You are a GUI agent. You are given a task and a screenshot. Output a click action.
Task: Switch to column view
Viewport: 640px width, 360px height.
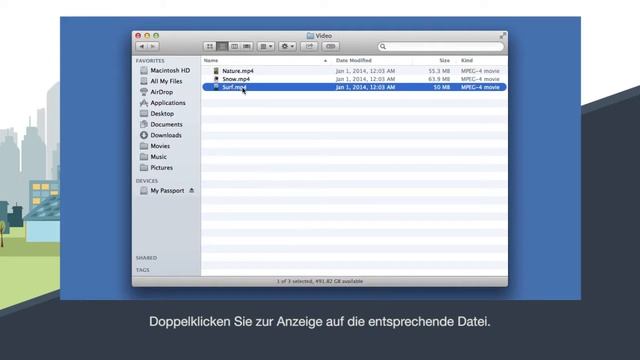[234, 47]
